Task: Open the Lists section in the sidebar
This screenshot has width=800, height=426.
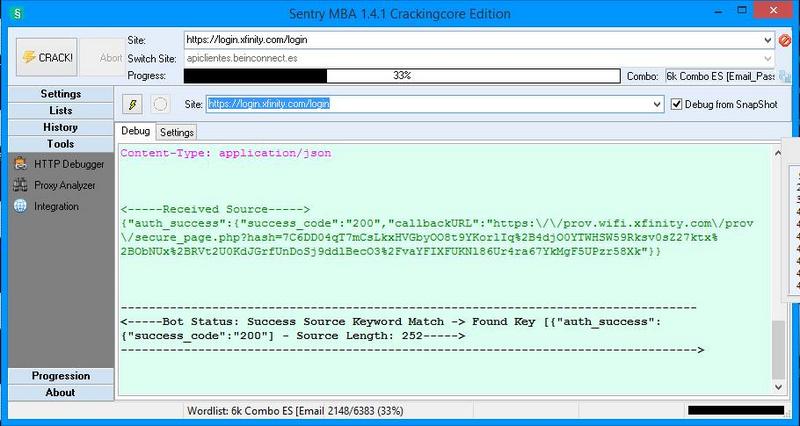Action: point(61,111)
